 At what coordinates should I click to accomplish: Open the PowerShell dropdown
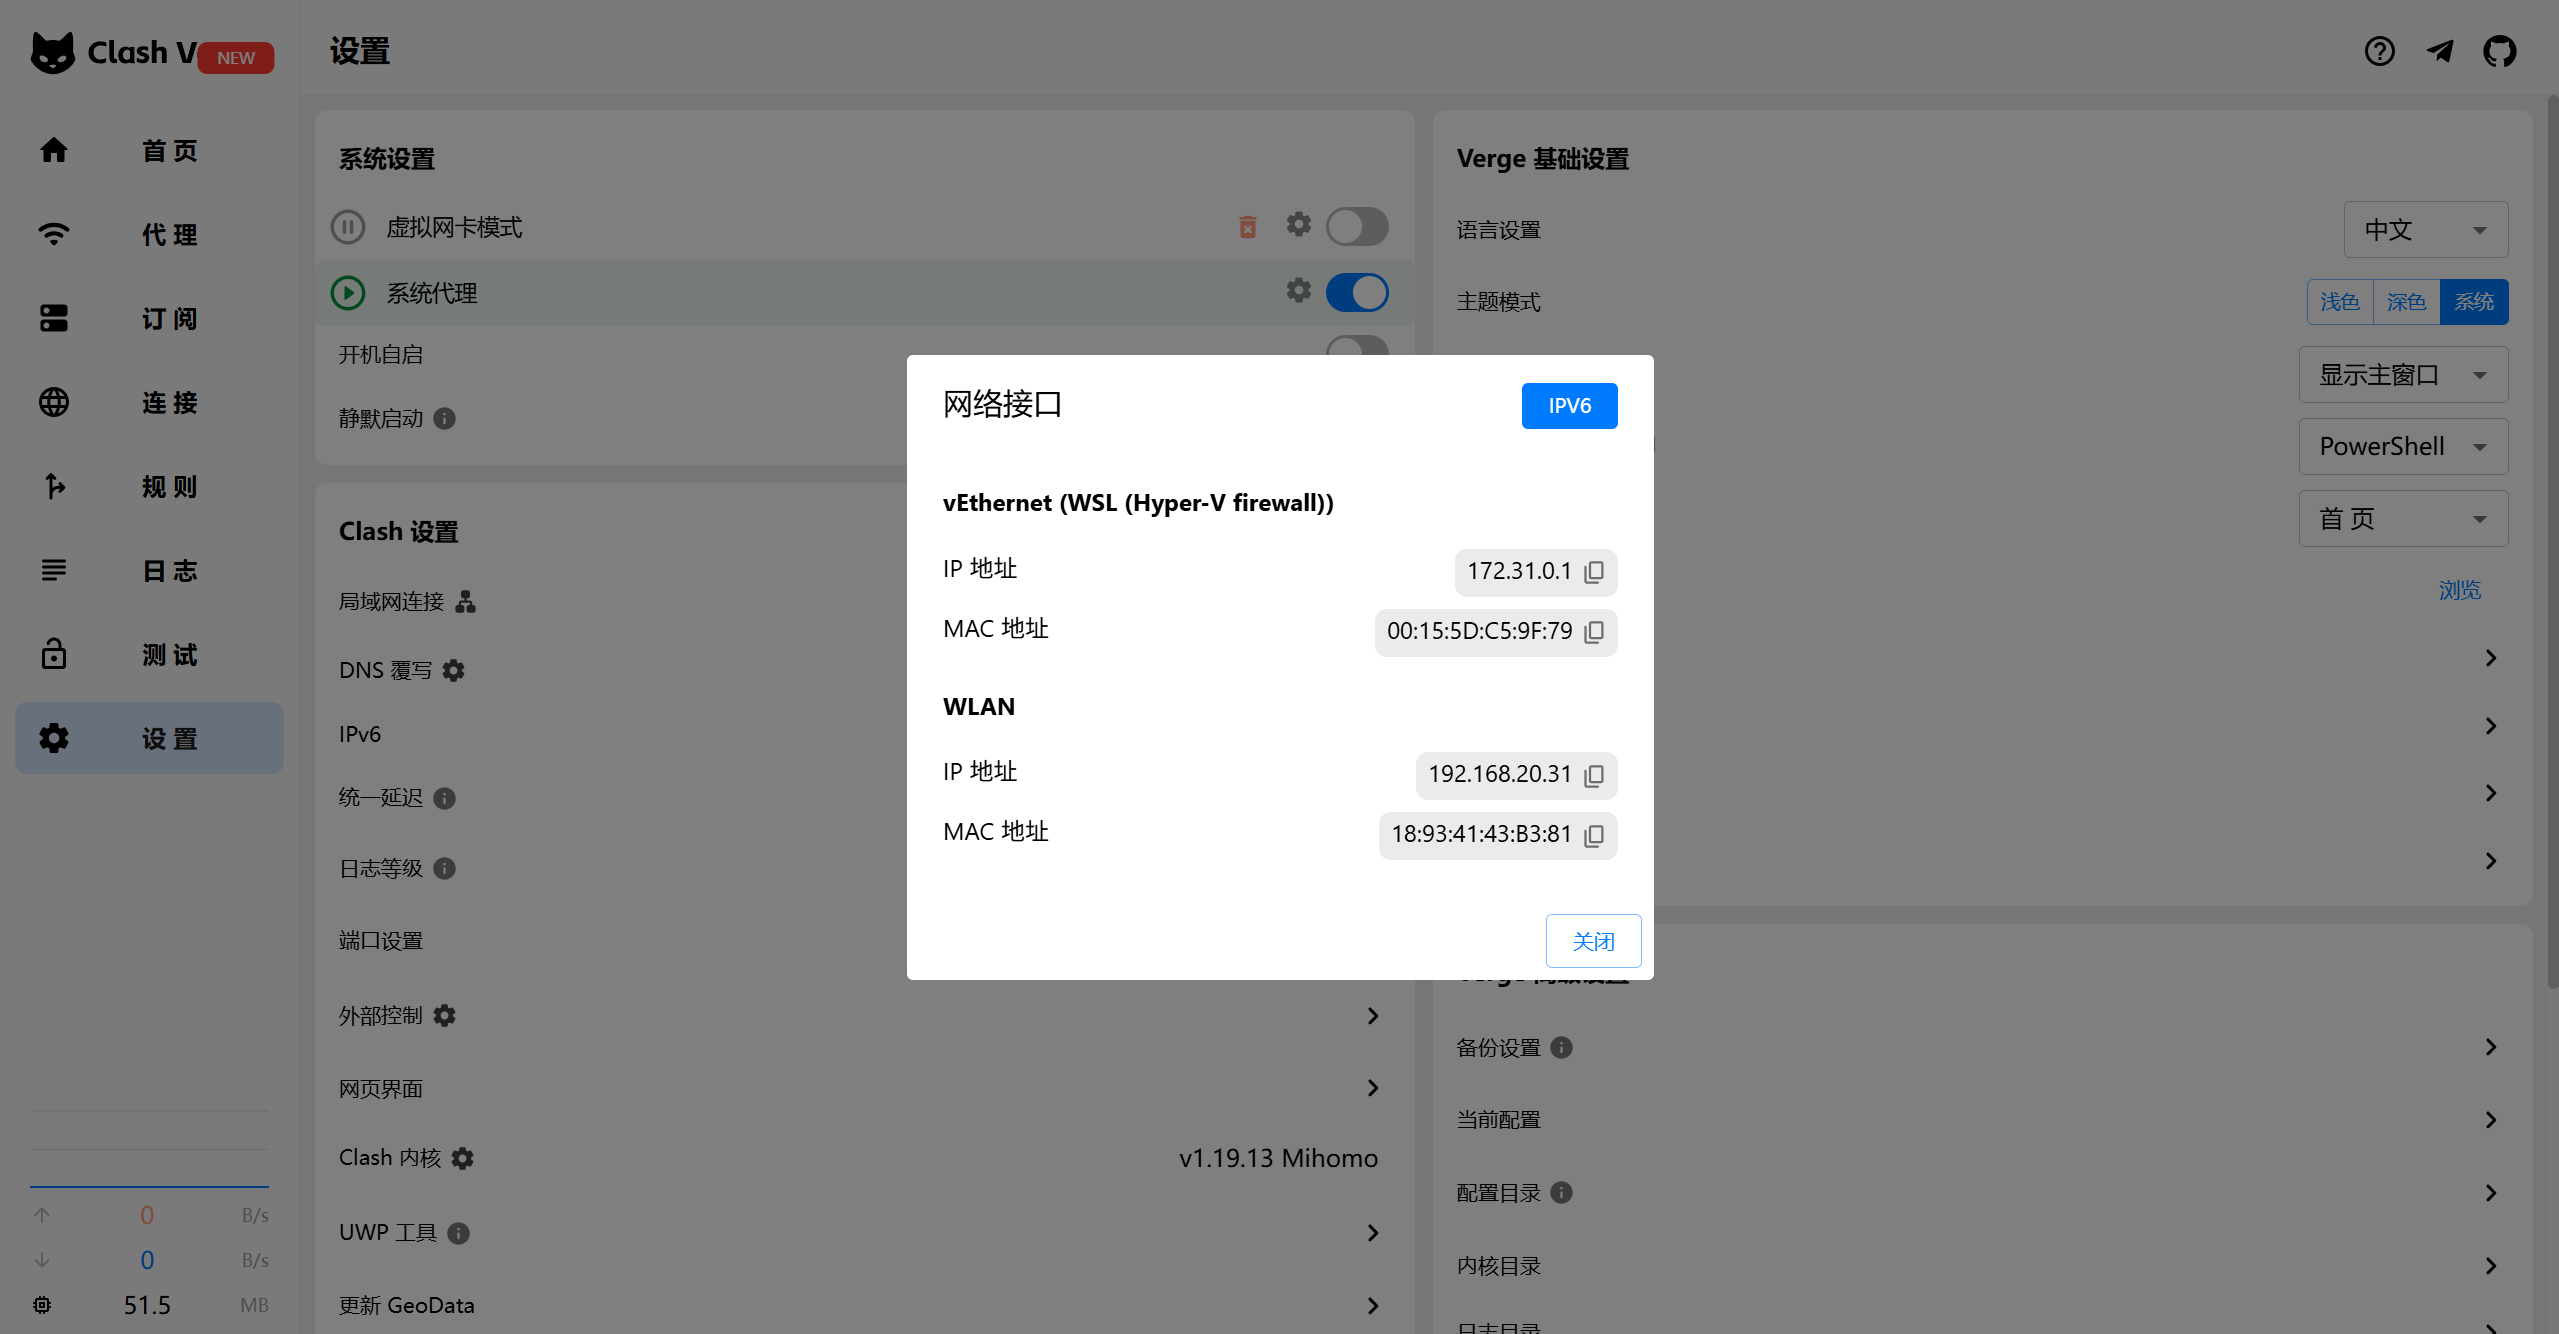tap(2402, 447)
